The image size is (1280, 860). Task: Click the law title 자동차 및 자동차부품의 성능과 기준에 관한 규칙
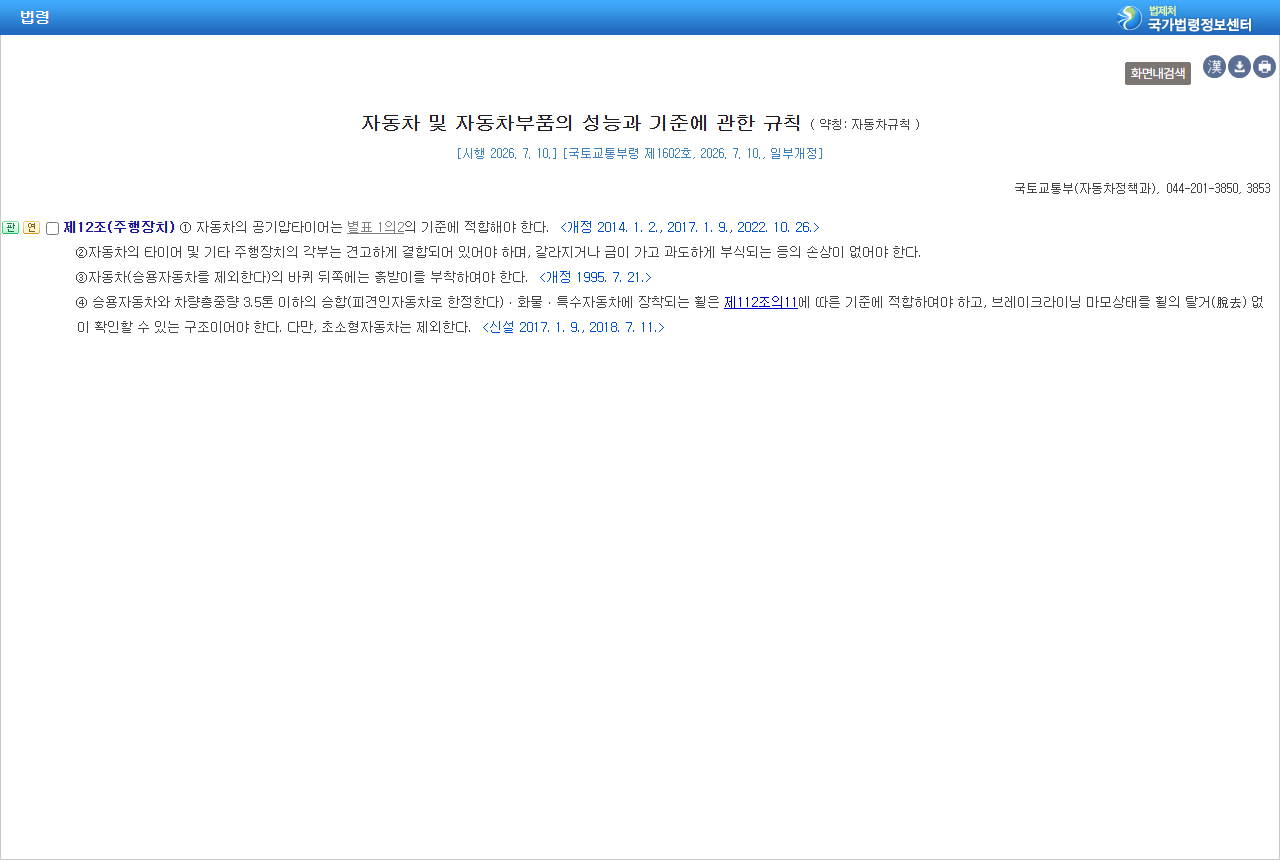pos(581,123)
